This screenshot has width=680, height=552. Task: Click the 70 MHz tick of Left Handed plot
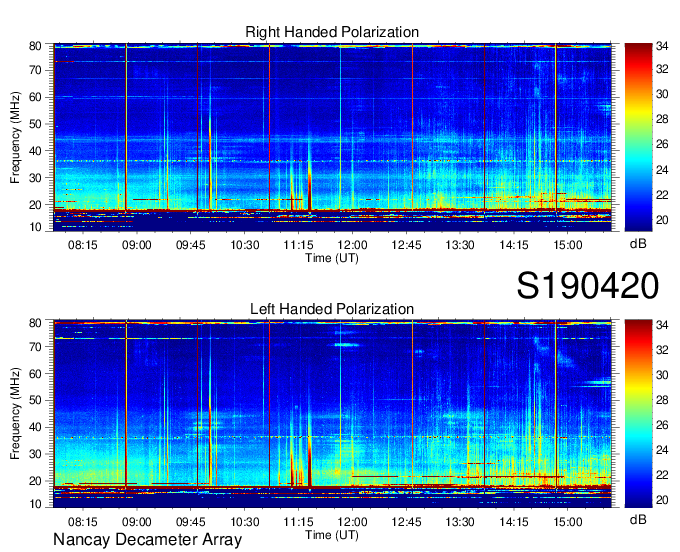point(35,347)
